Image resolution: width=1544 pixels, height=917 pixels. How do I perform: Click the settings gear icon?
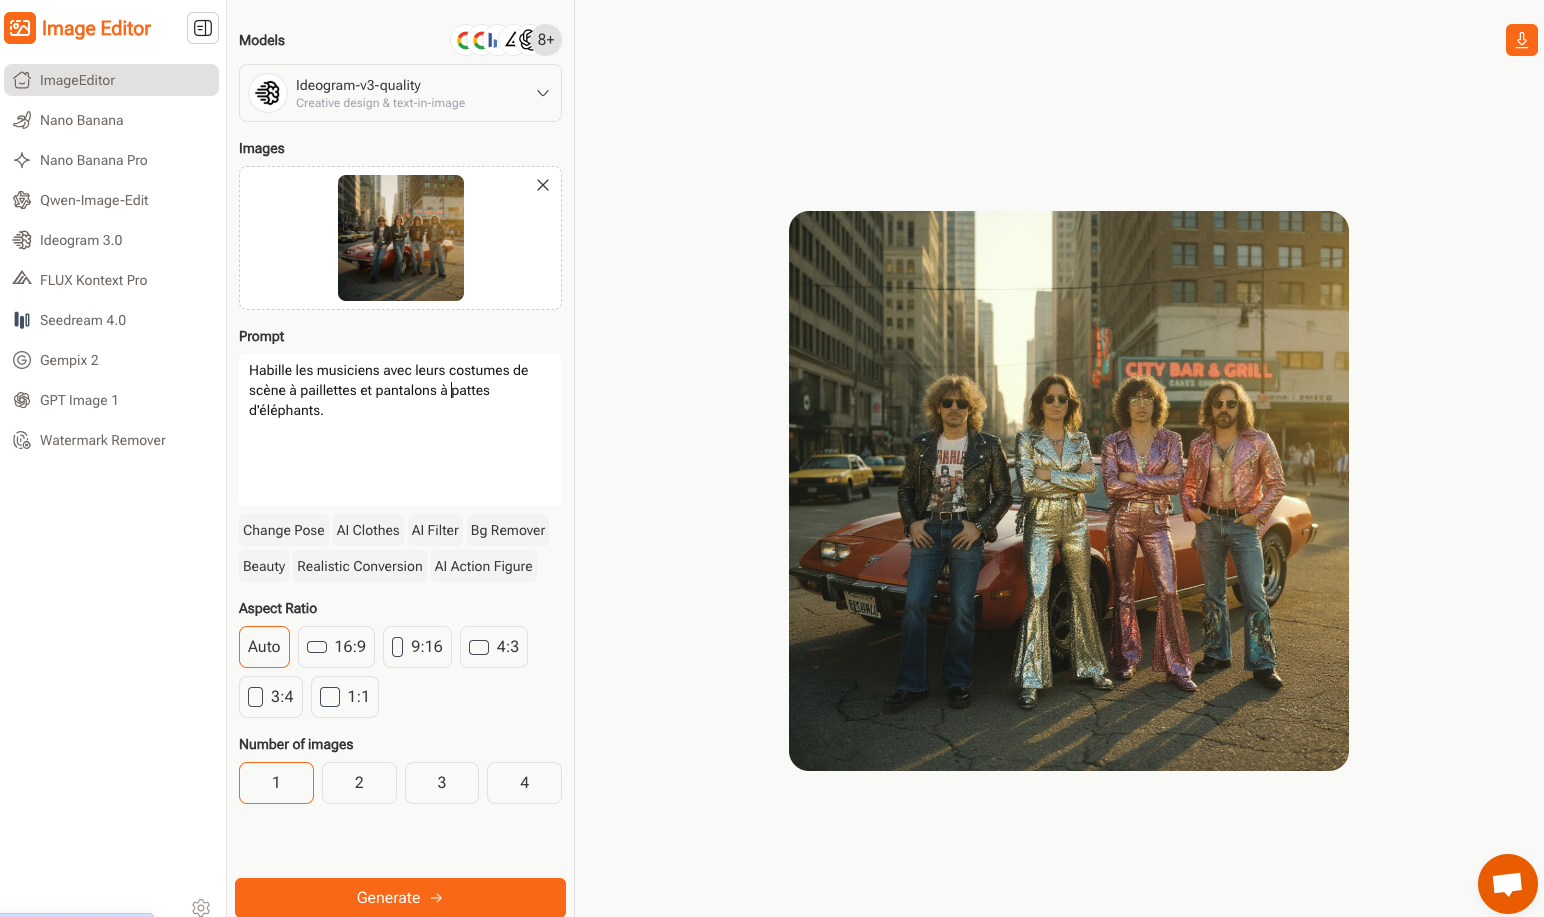[201, 907]
